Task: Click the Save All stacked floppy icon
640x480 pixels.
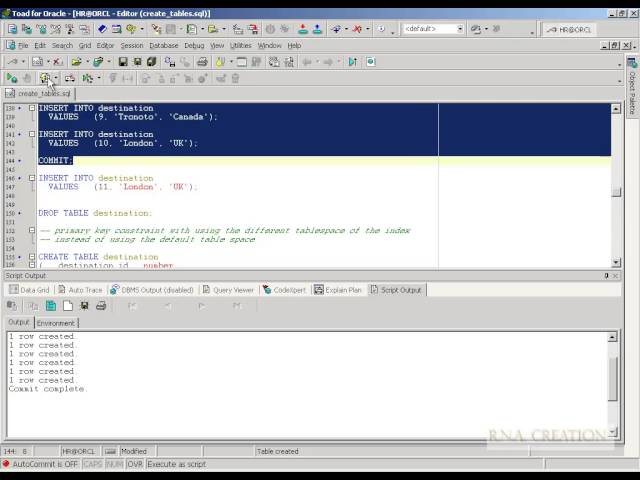Action: (x=152, y=62)
